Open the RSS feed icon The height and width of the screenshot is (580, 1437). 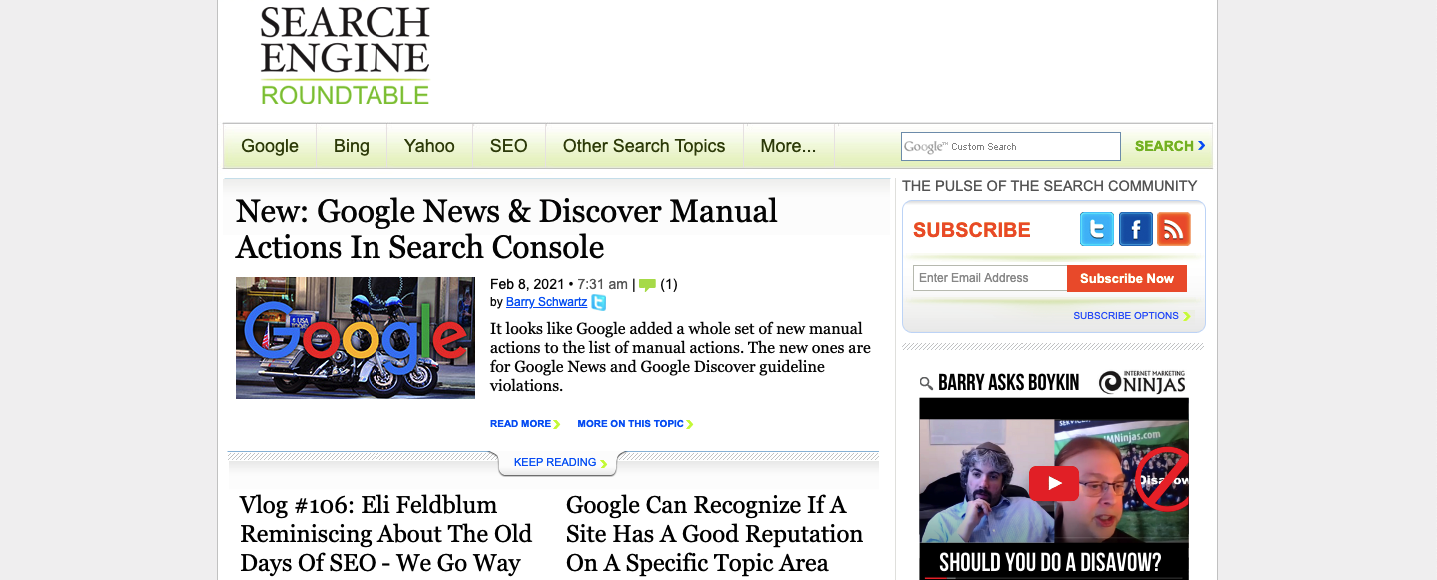[1174, 229]
